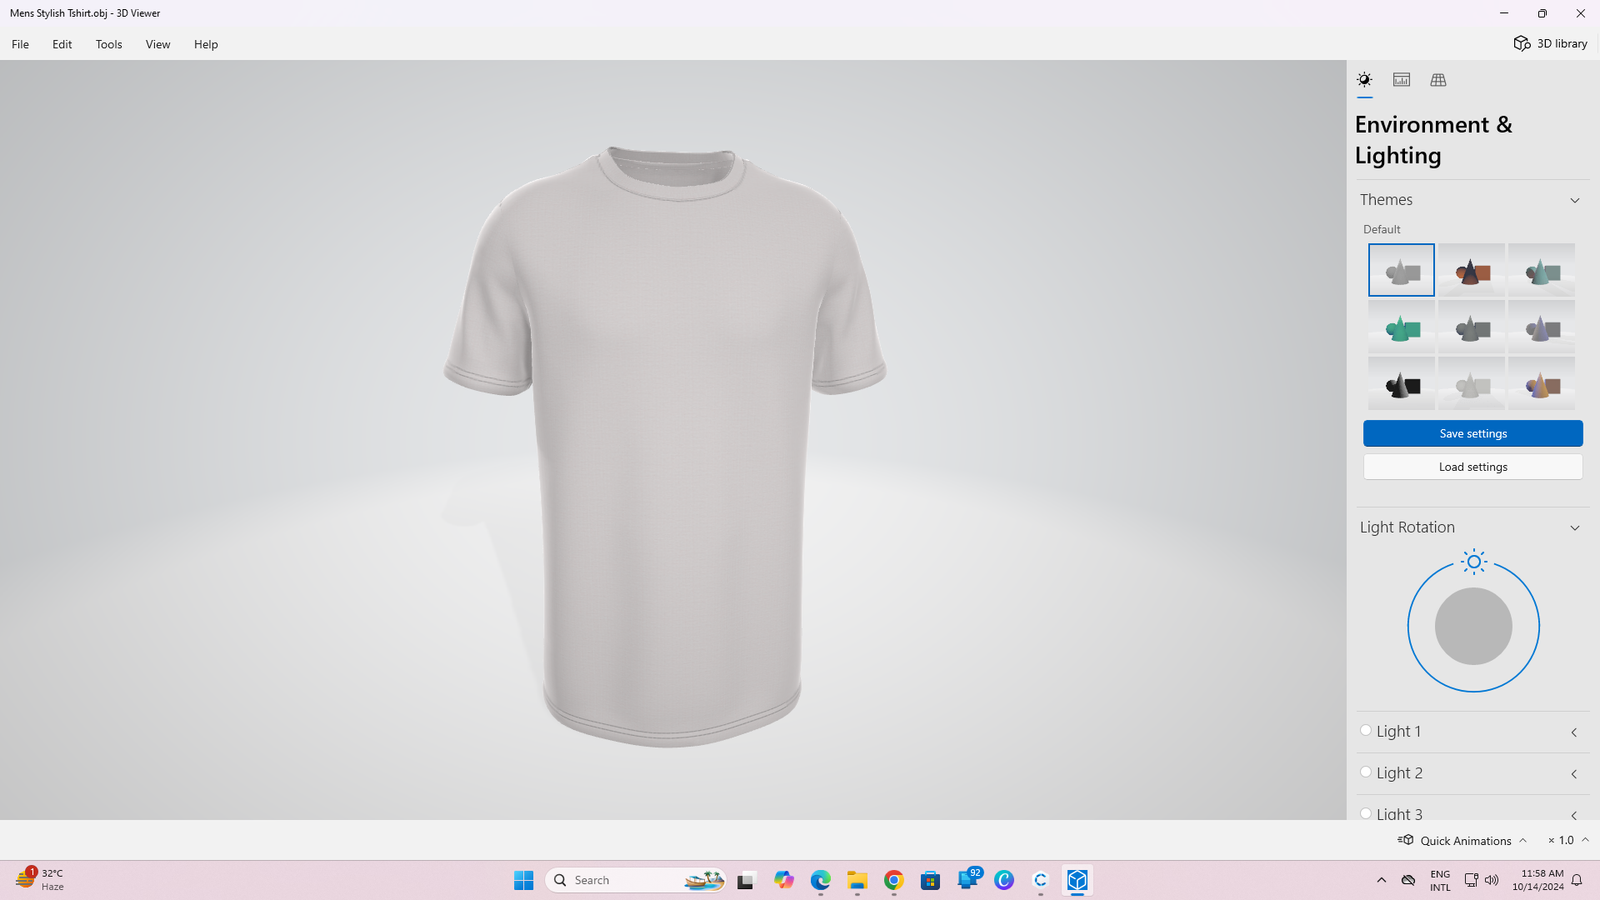The image size is (1600, 900).
Task: Open the Edit menu
Action: pos(62,44)
